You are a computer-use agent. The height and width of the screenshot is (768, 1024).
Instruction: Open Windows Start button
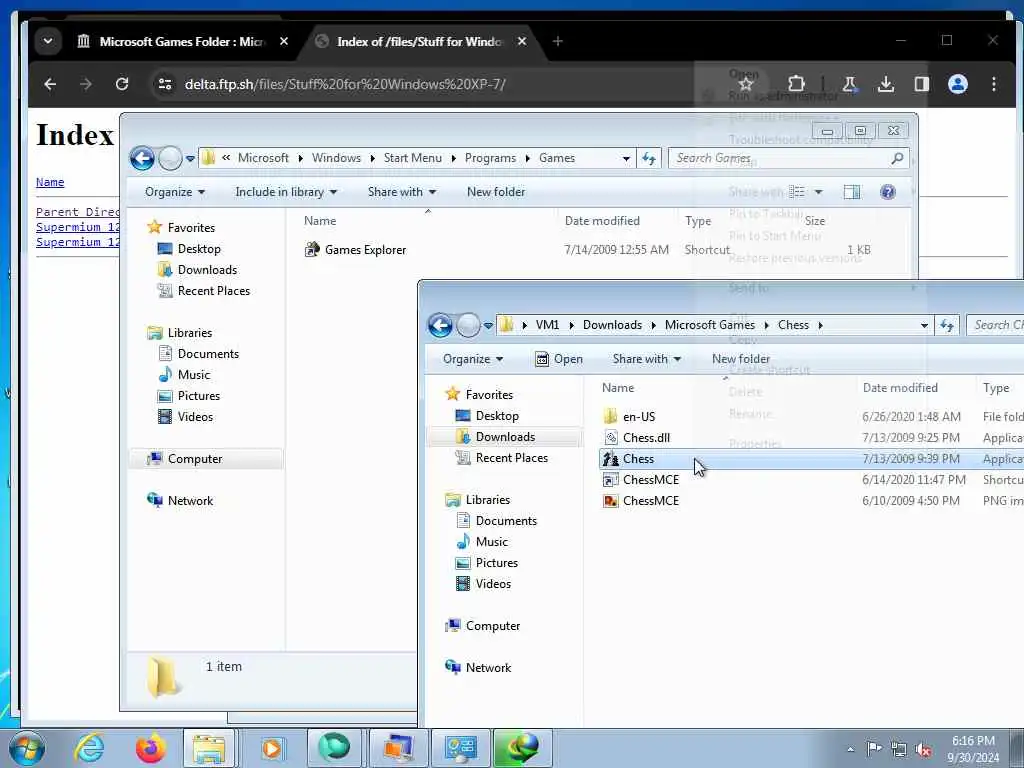pyautogui.click(x=27, y=748)
